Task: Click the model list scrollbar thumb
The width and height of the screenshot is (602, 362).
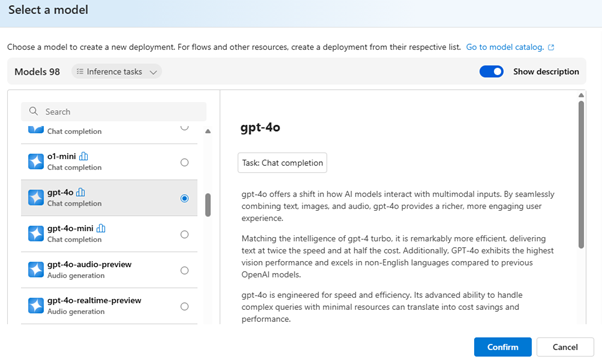Action: coord(208,205)
